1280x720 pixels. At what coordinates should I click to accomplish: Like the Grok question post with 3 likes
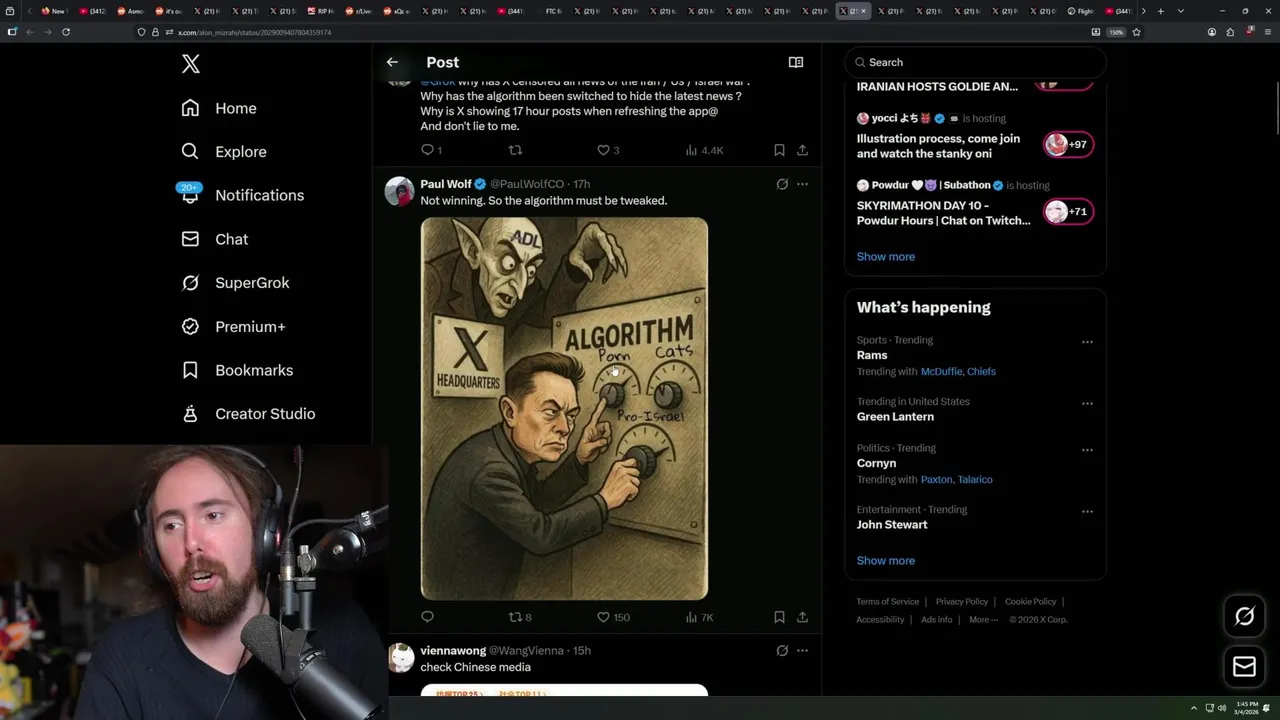click(x=608, y=150)
